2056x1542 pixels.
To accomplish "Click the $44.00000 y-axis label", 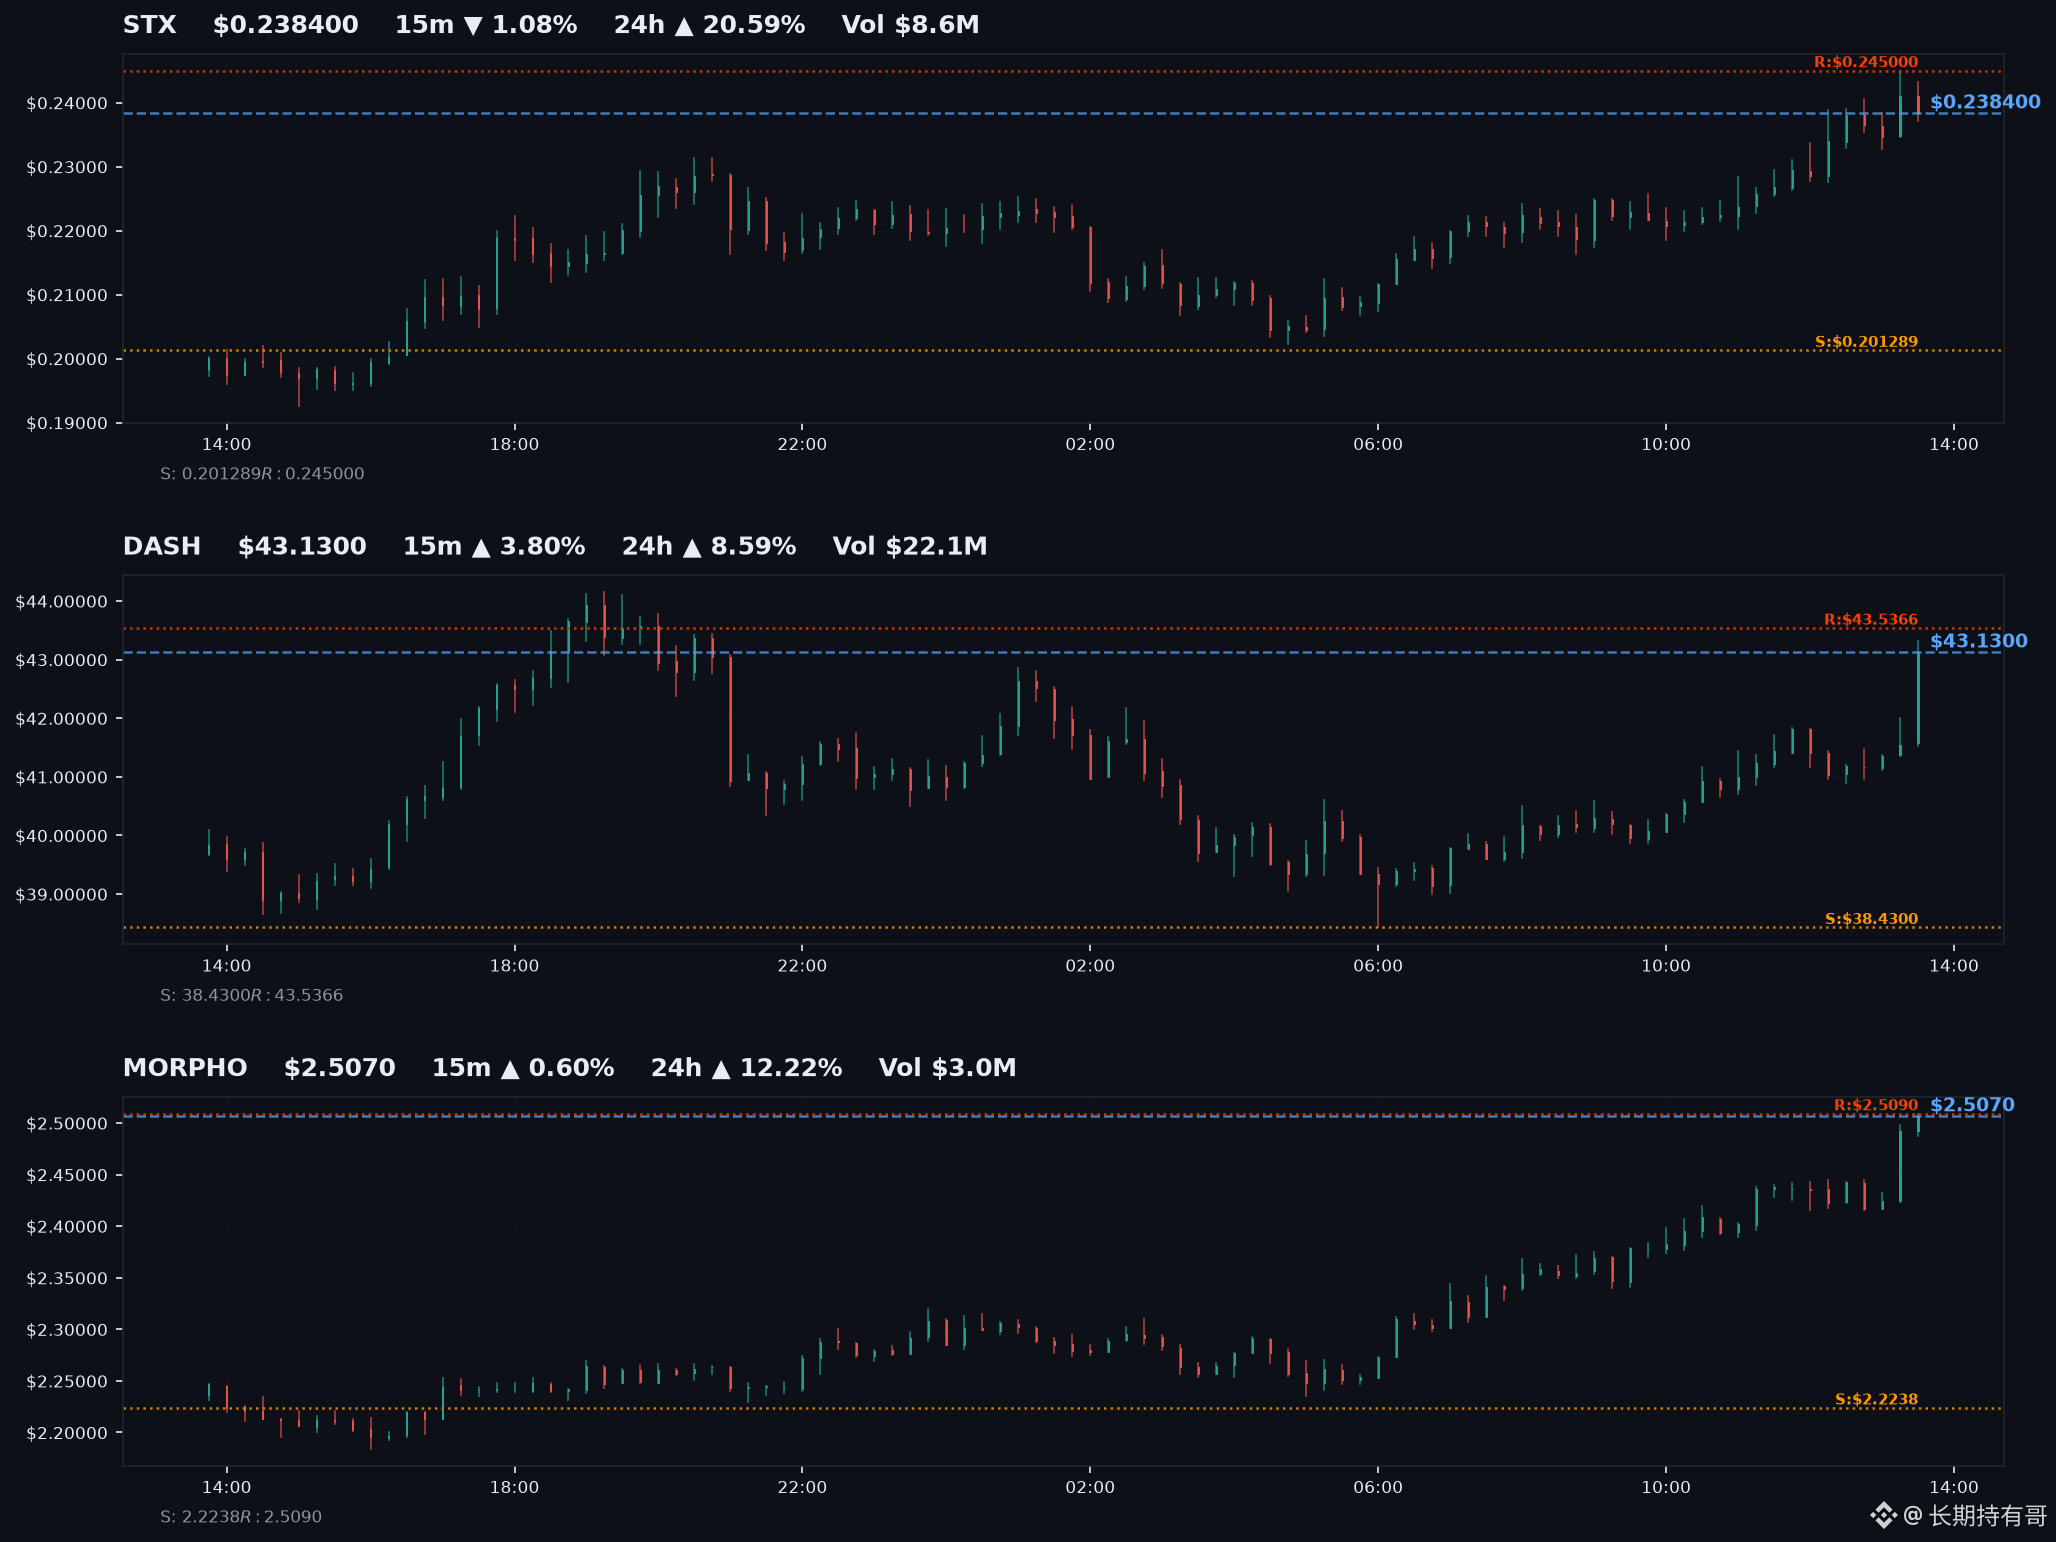I will 62,602.
